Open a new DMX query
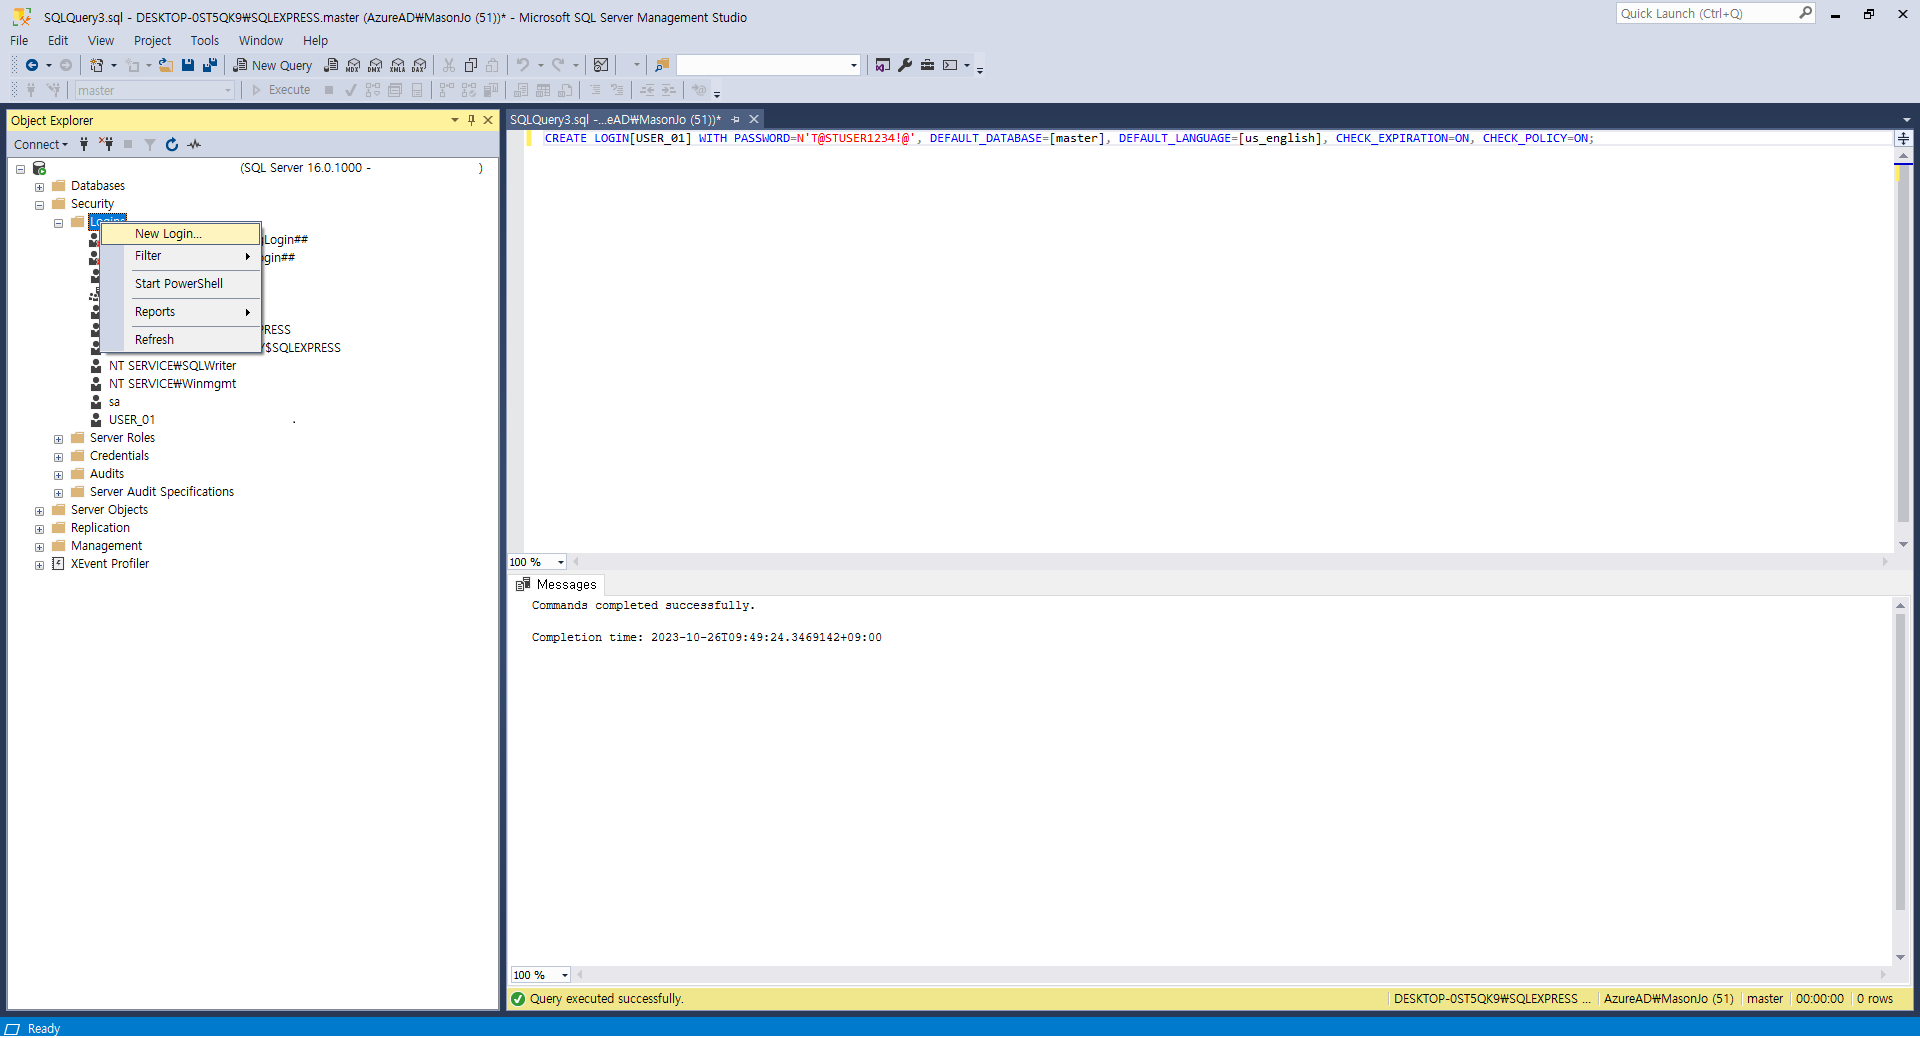The image size is (1920, 1038). point(375,65)
